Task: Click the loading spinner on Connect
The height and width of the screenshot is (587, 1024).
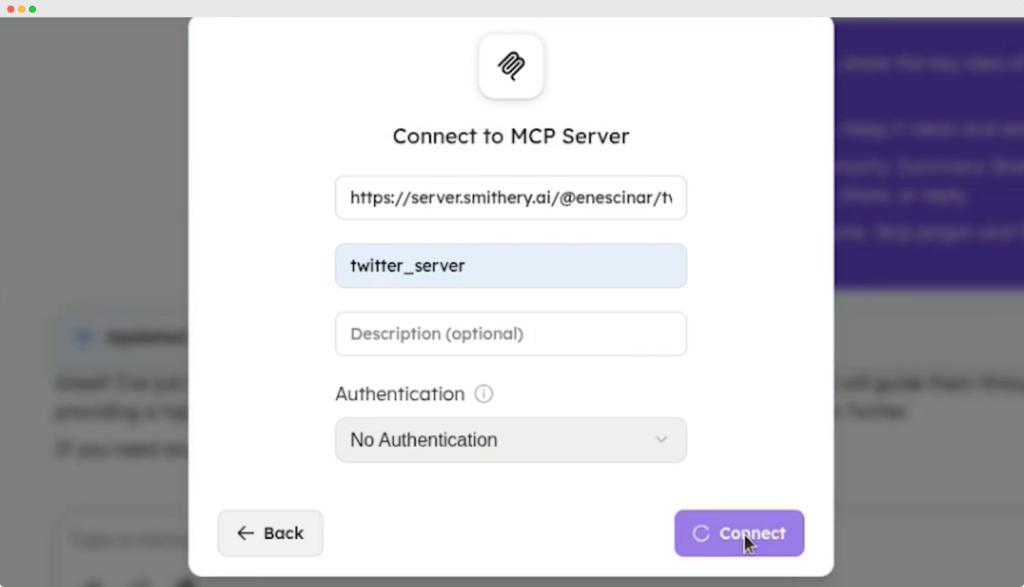Action: (x=701, y=533)
